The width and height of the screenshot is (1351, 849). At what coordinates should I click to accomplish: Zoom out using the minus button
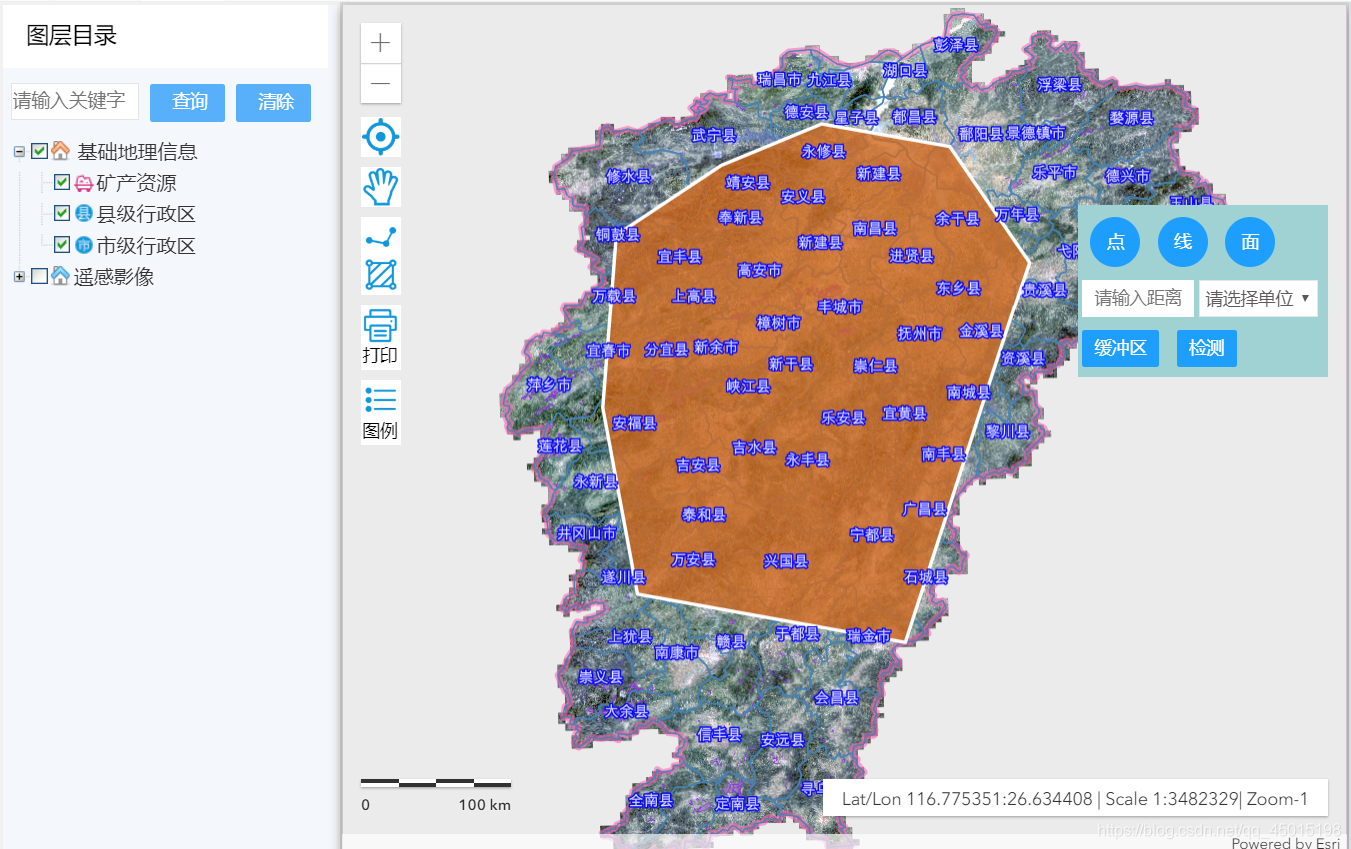pos(380,84)
